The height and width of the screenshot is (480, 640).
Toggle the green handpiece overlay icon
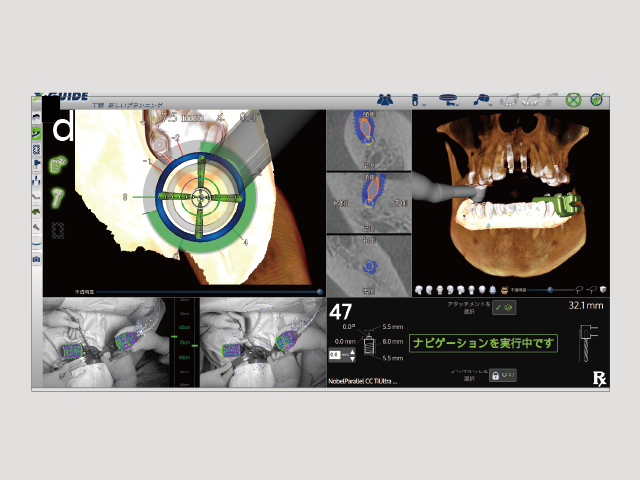pos(59,193)
